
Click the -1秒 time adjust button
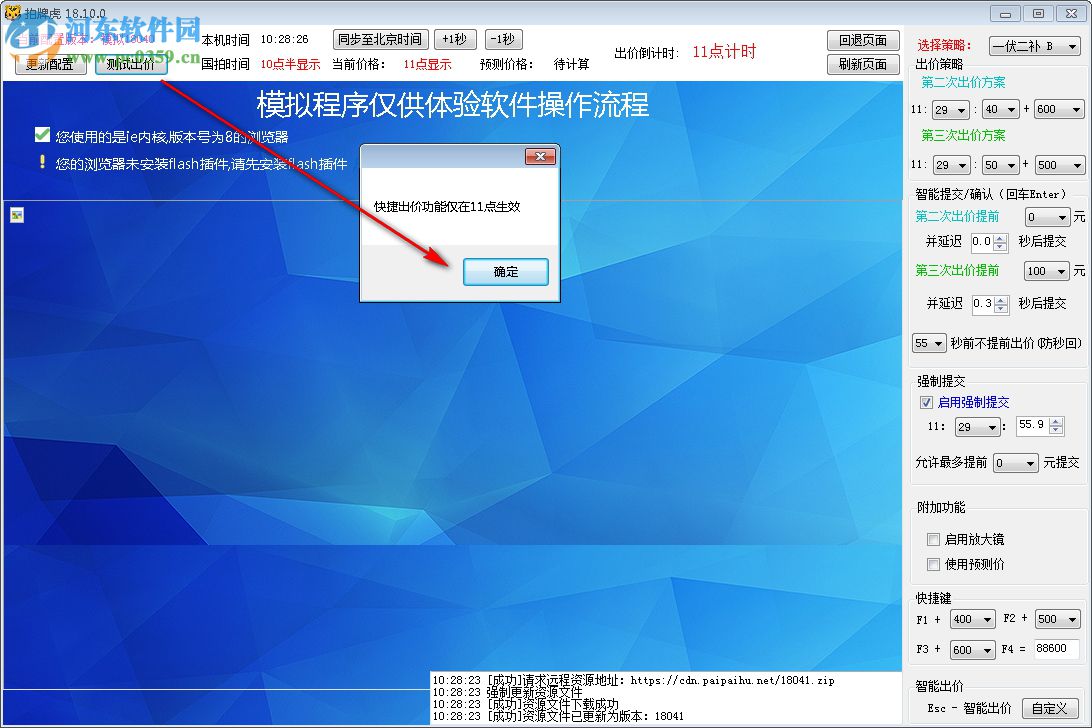coord(504,39)
